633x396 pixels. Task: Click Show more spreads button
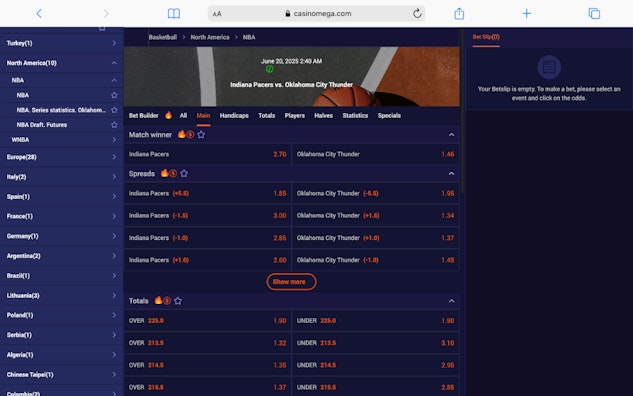pyautogui.click(x=291, y=282)
